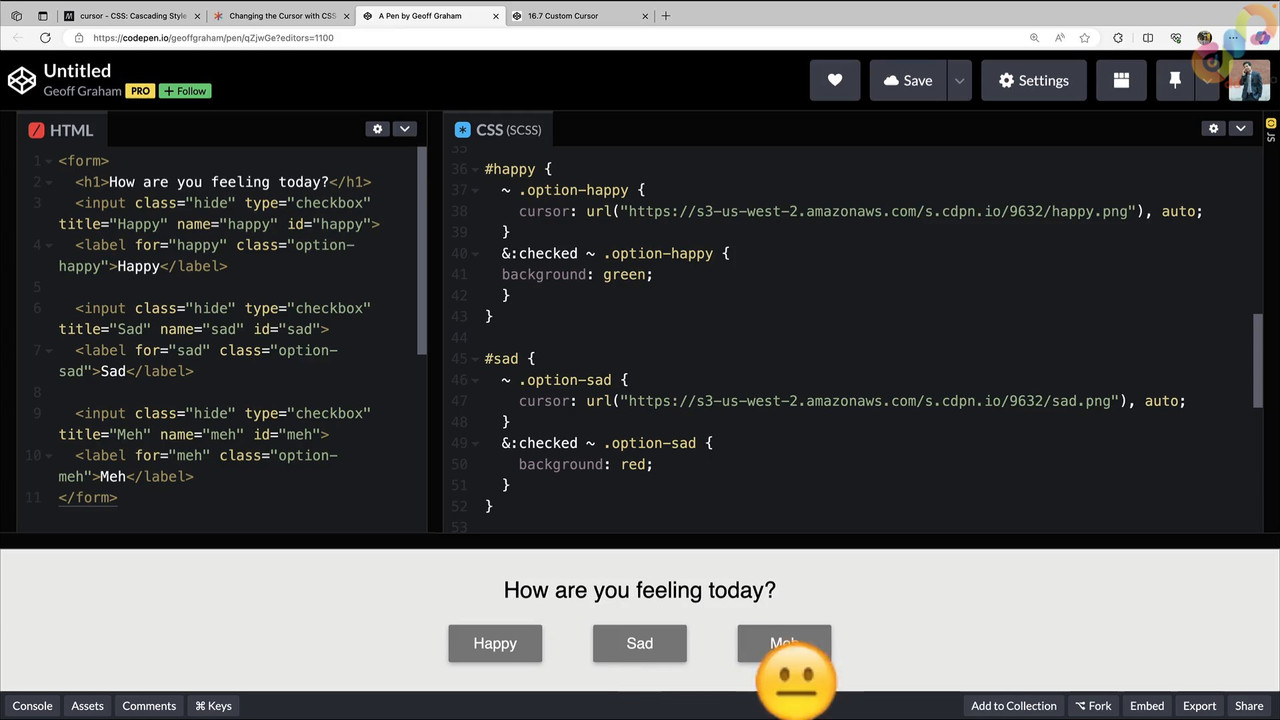Pin this pen
The width and height of the screenshot is (1280, 720).
coord(1175,81)
